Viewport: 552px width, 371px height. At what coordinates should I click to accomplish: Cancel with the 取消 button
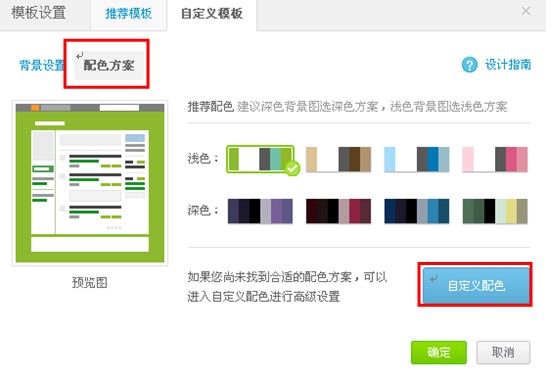pyautogui.click(x=503, y=352)
